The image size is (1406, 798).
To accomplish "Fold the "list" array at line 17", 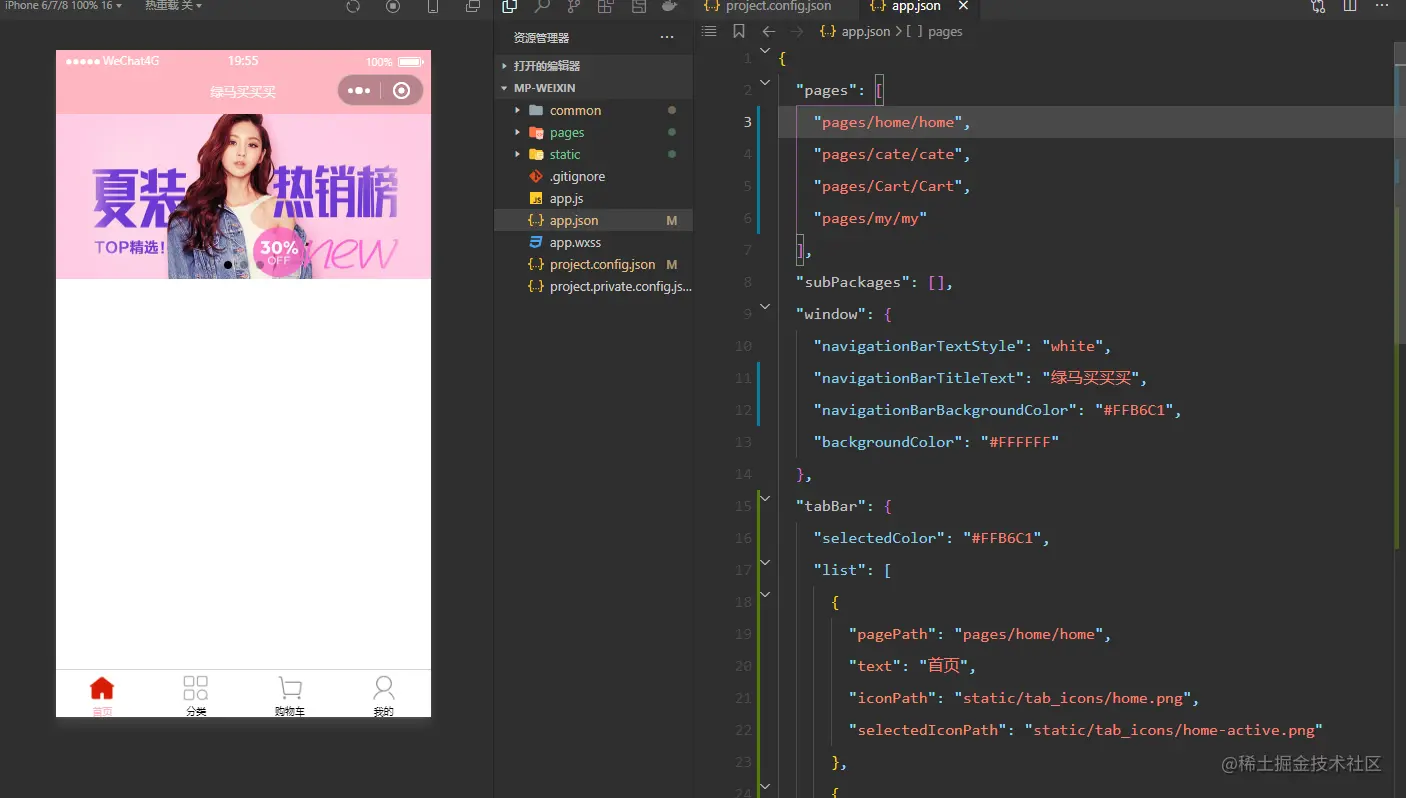I will (x=765, y=562).
